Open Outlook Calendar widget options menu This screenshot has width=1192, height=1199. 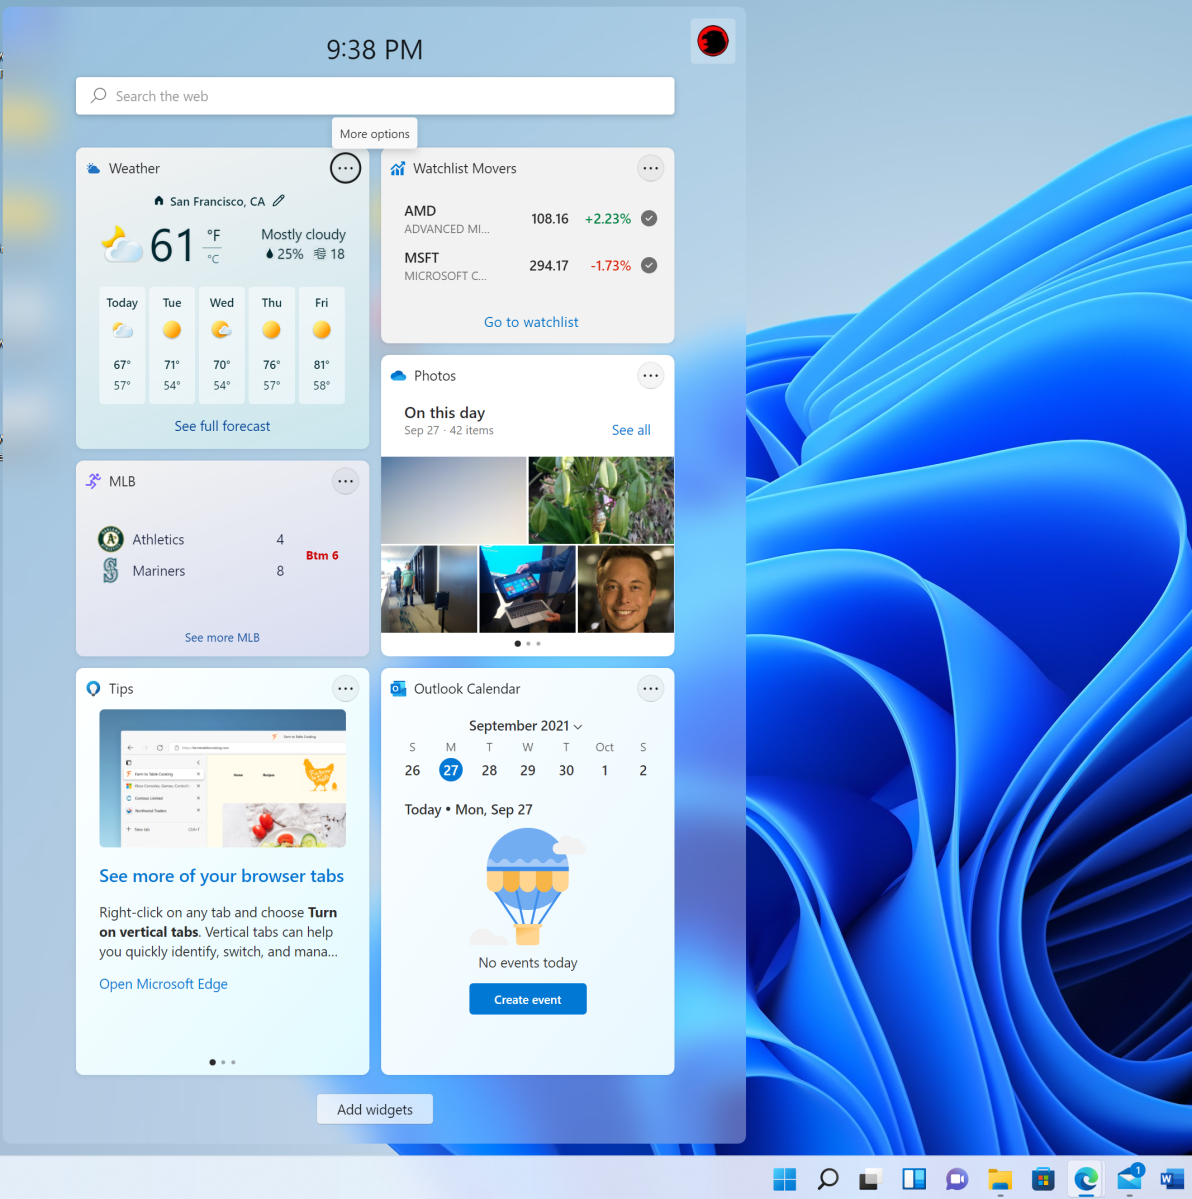click(650, 688)
